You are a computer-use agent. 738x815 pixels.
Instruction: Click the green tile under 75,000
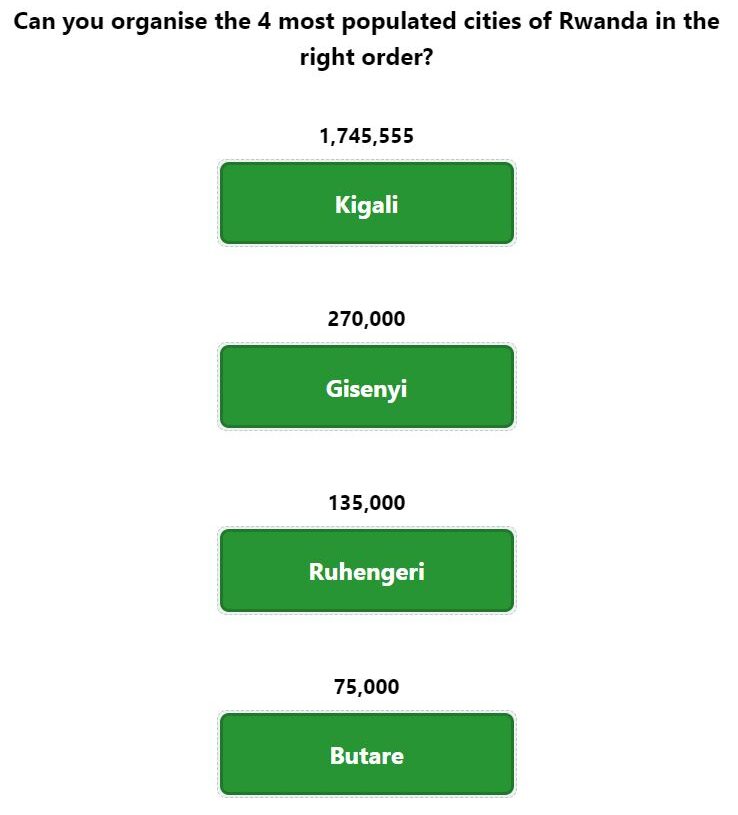pyautogui.click(x=367, y=754)
